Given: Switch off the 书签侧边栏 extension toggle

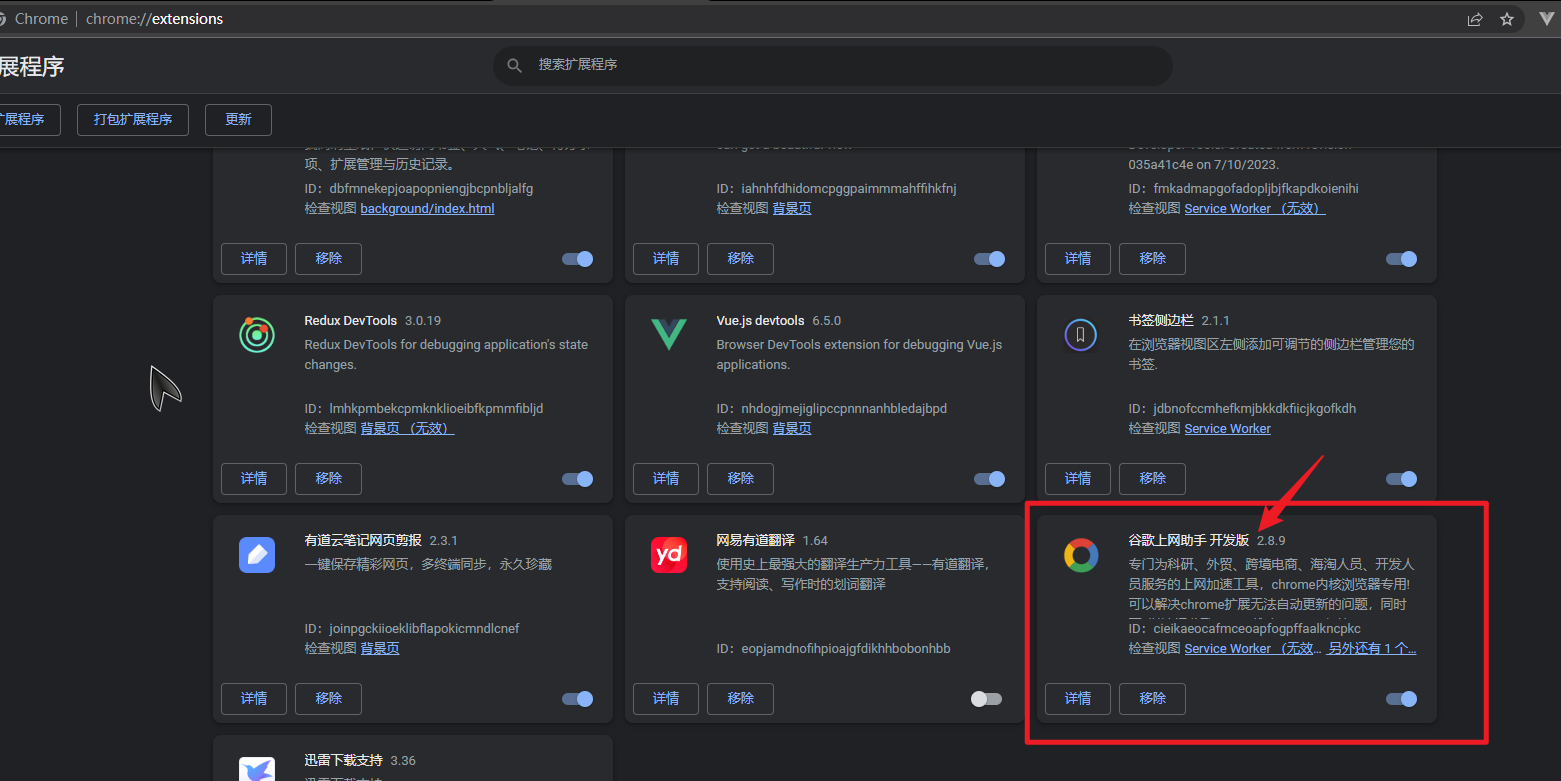Looking at the screenshot, I should pos(1402,479).
